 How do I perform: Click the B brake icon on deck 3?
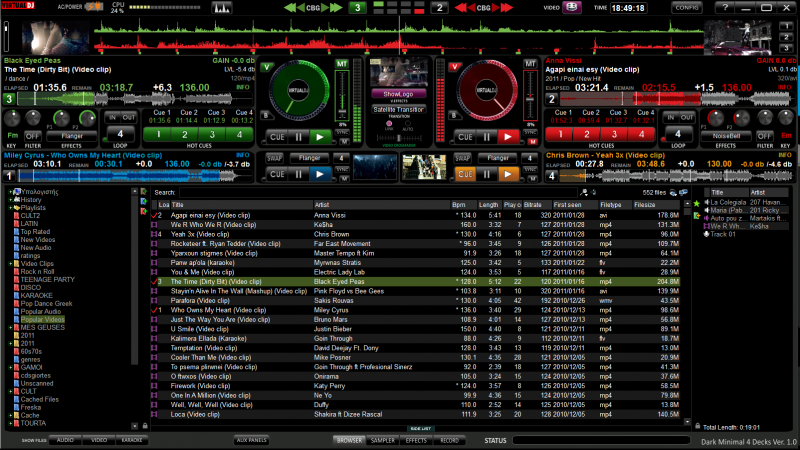(x=266, y=116)
